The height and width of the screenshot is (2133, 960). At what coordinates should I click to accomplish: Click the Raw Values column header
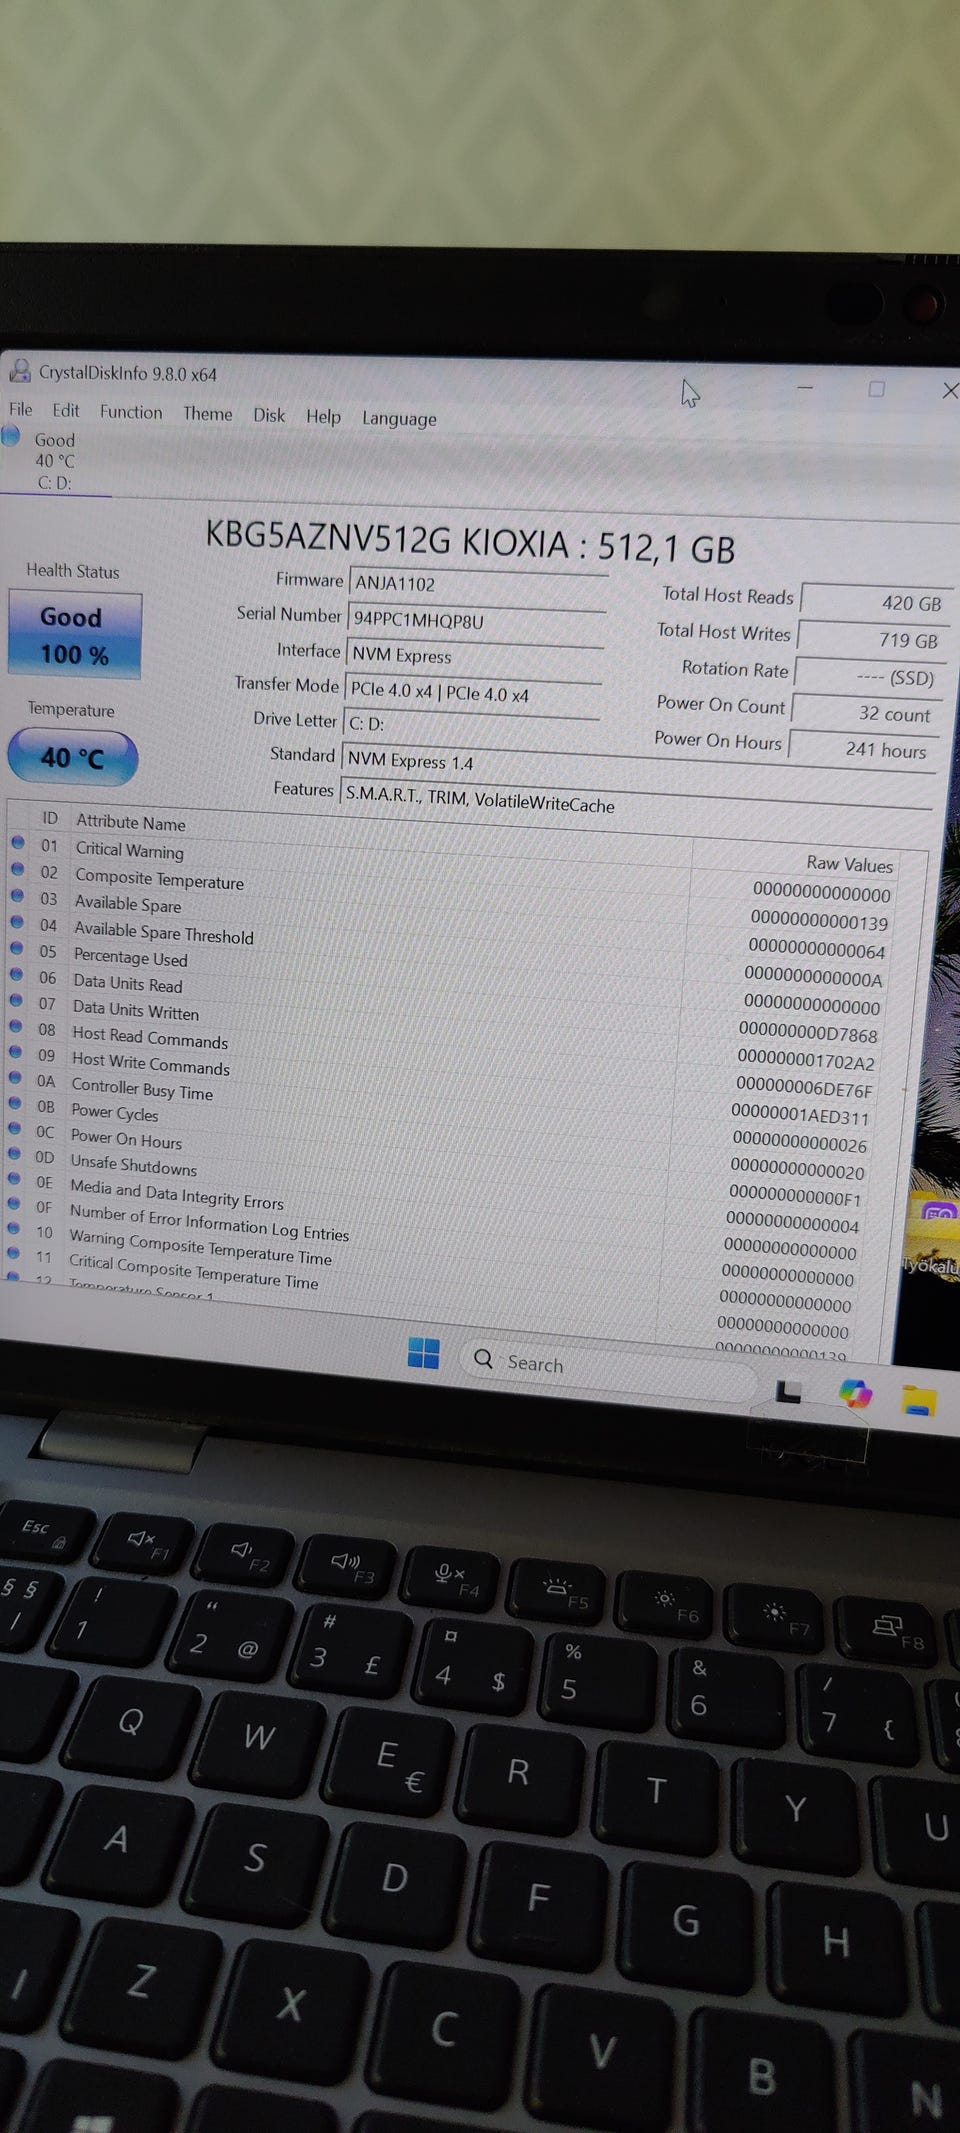point(850,864)
